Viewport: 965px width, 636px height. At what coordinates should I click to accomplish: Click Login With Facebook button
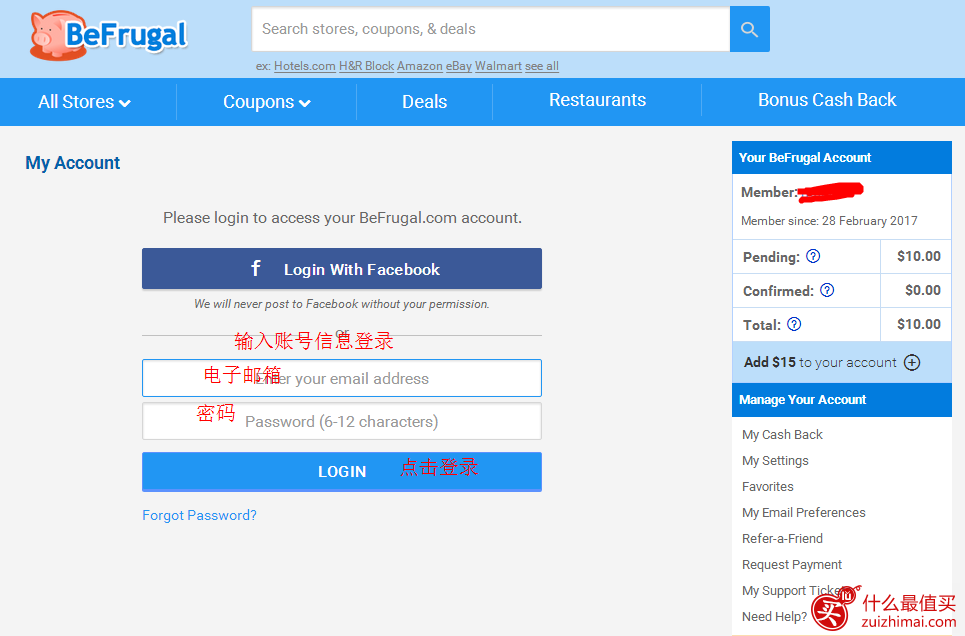click(342, 269)
